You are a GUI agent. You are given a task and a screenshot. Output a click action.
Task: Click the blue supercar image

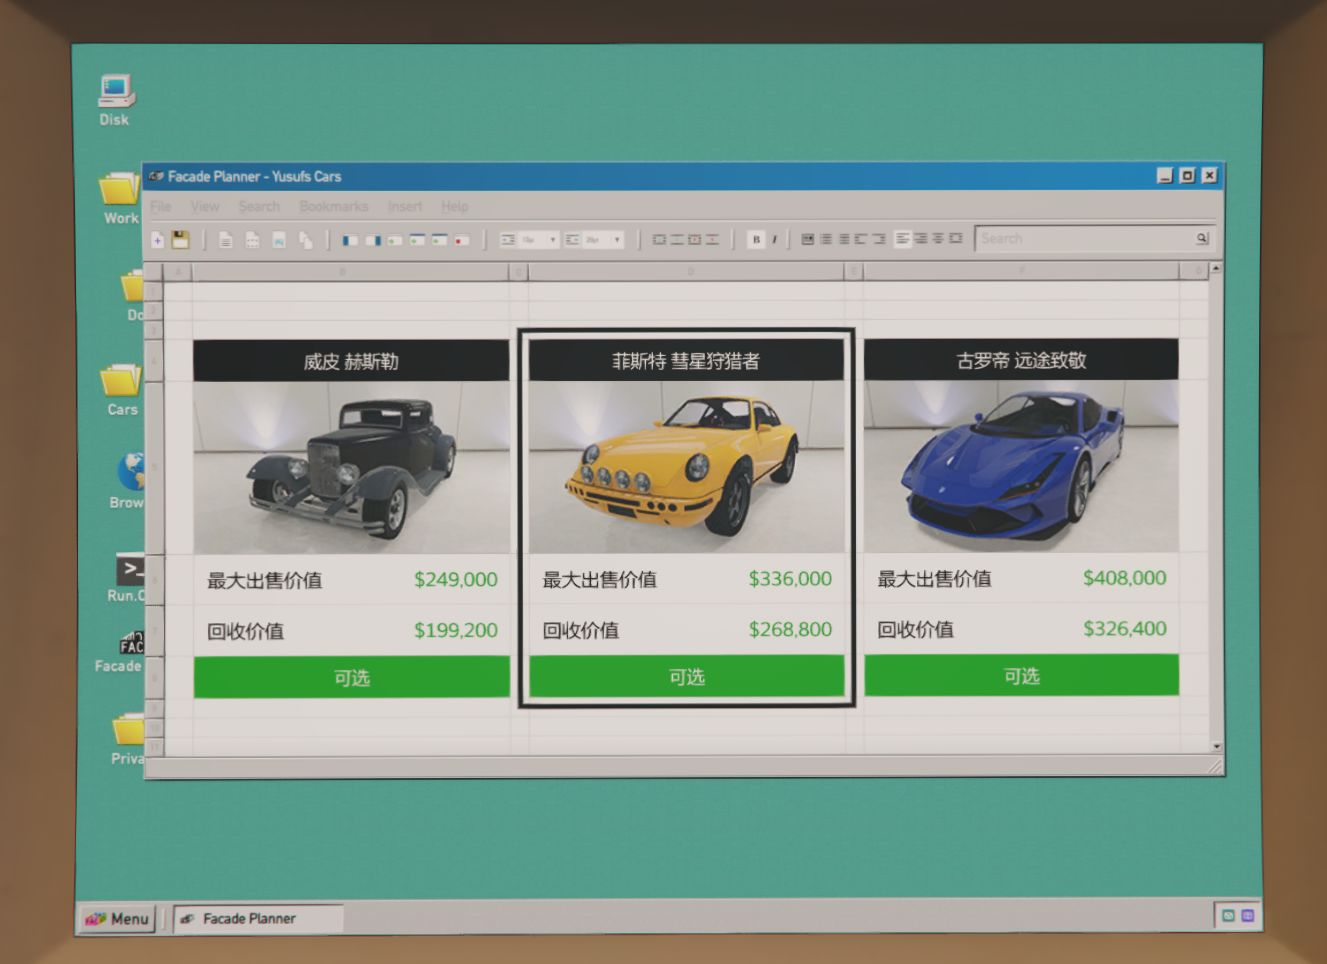pos(1022,465)
